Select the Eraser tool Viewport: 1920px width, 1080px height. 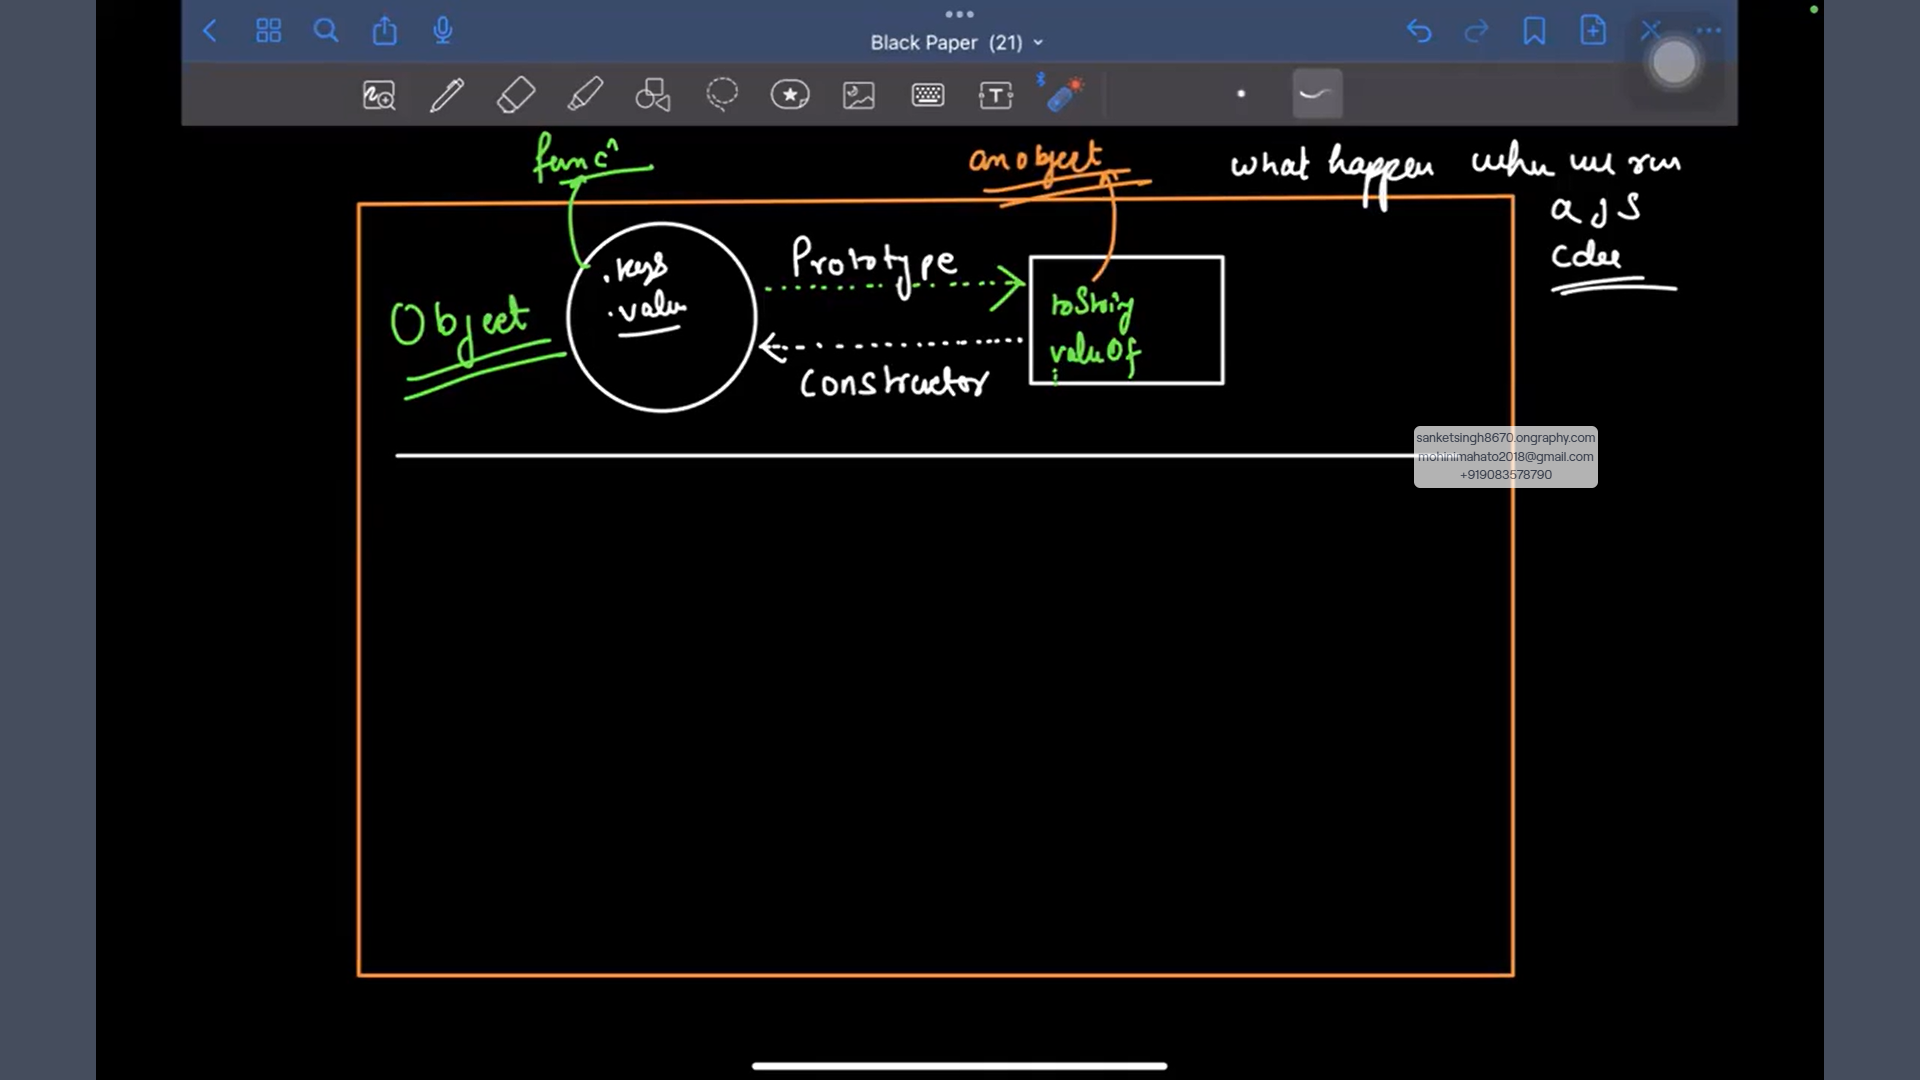point(516,95)
